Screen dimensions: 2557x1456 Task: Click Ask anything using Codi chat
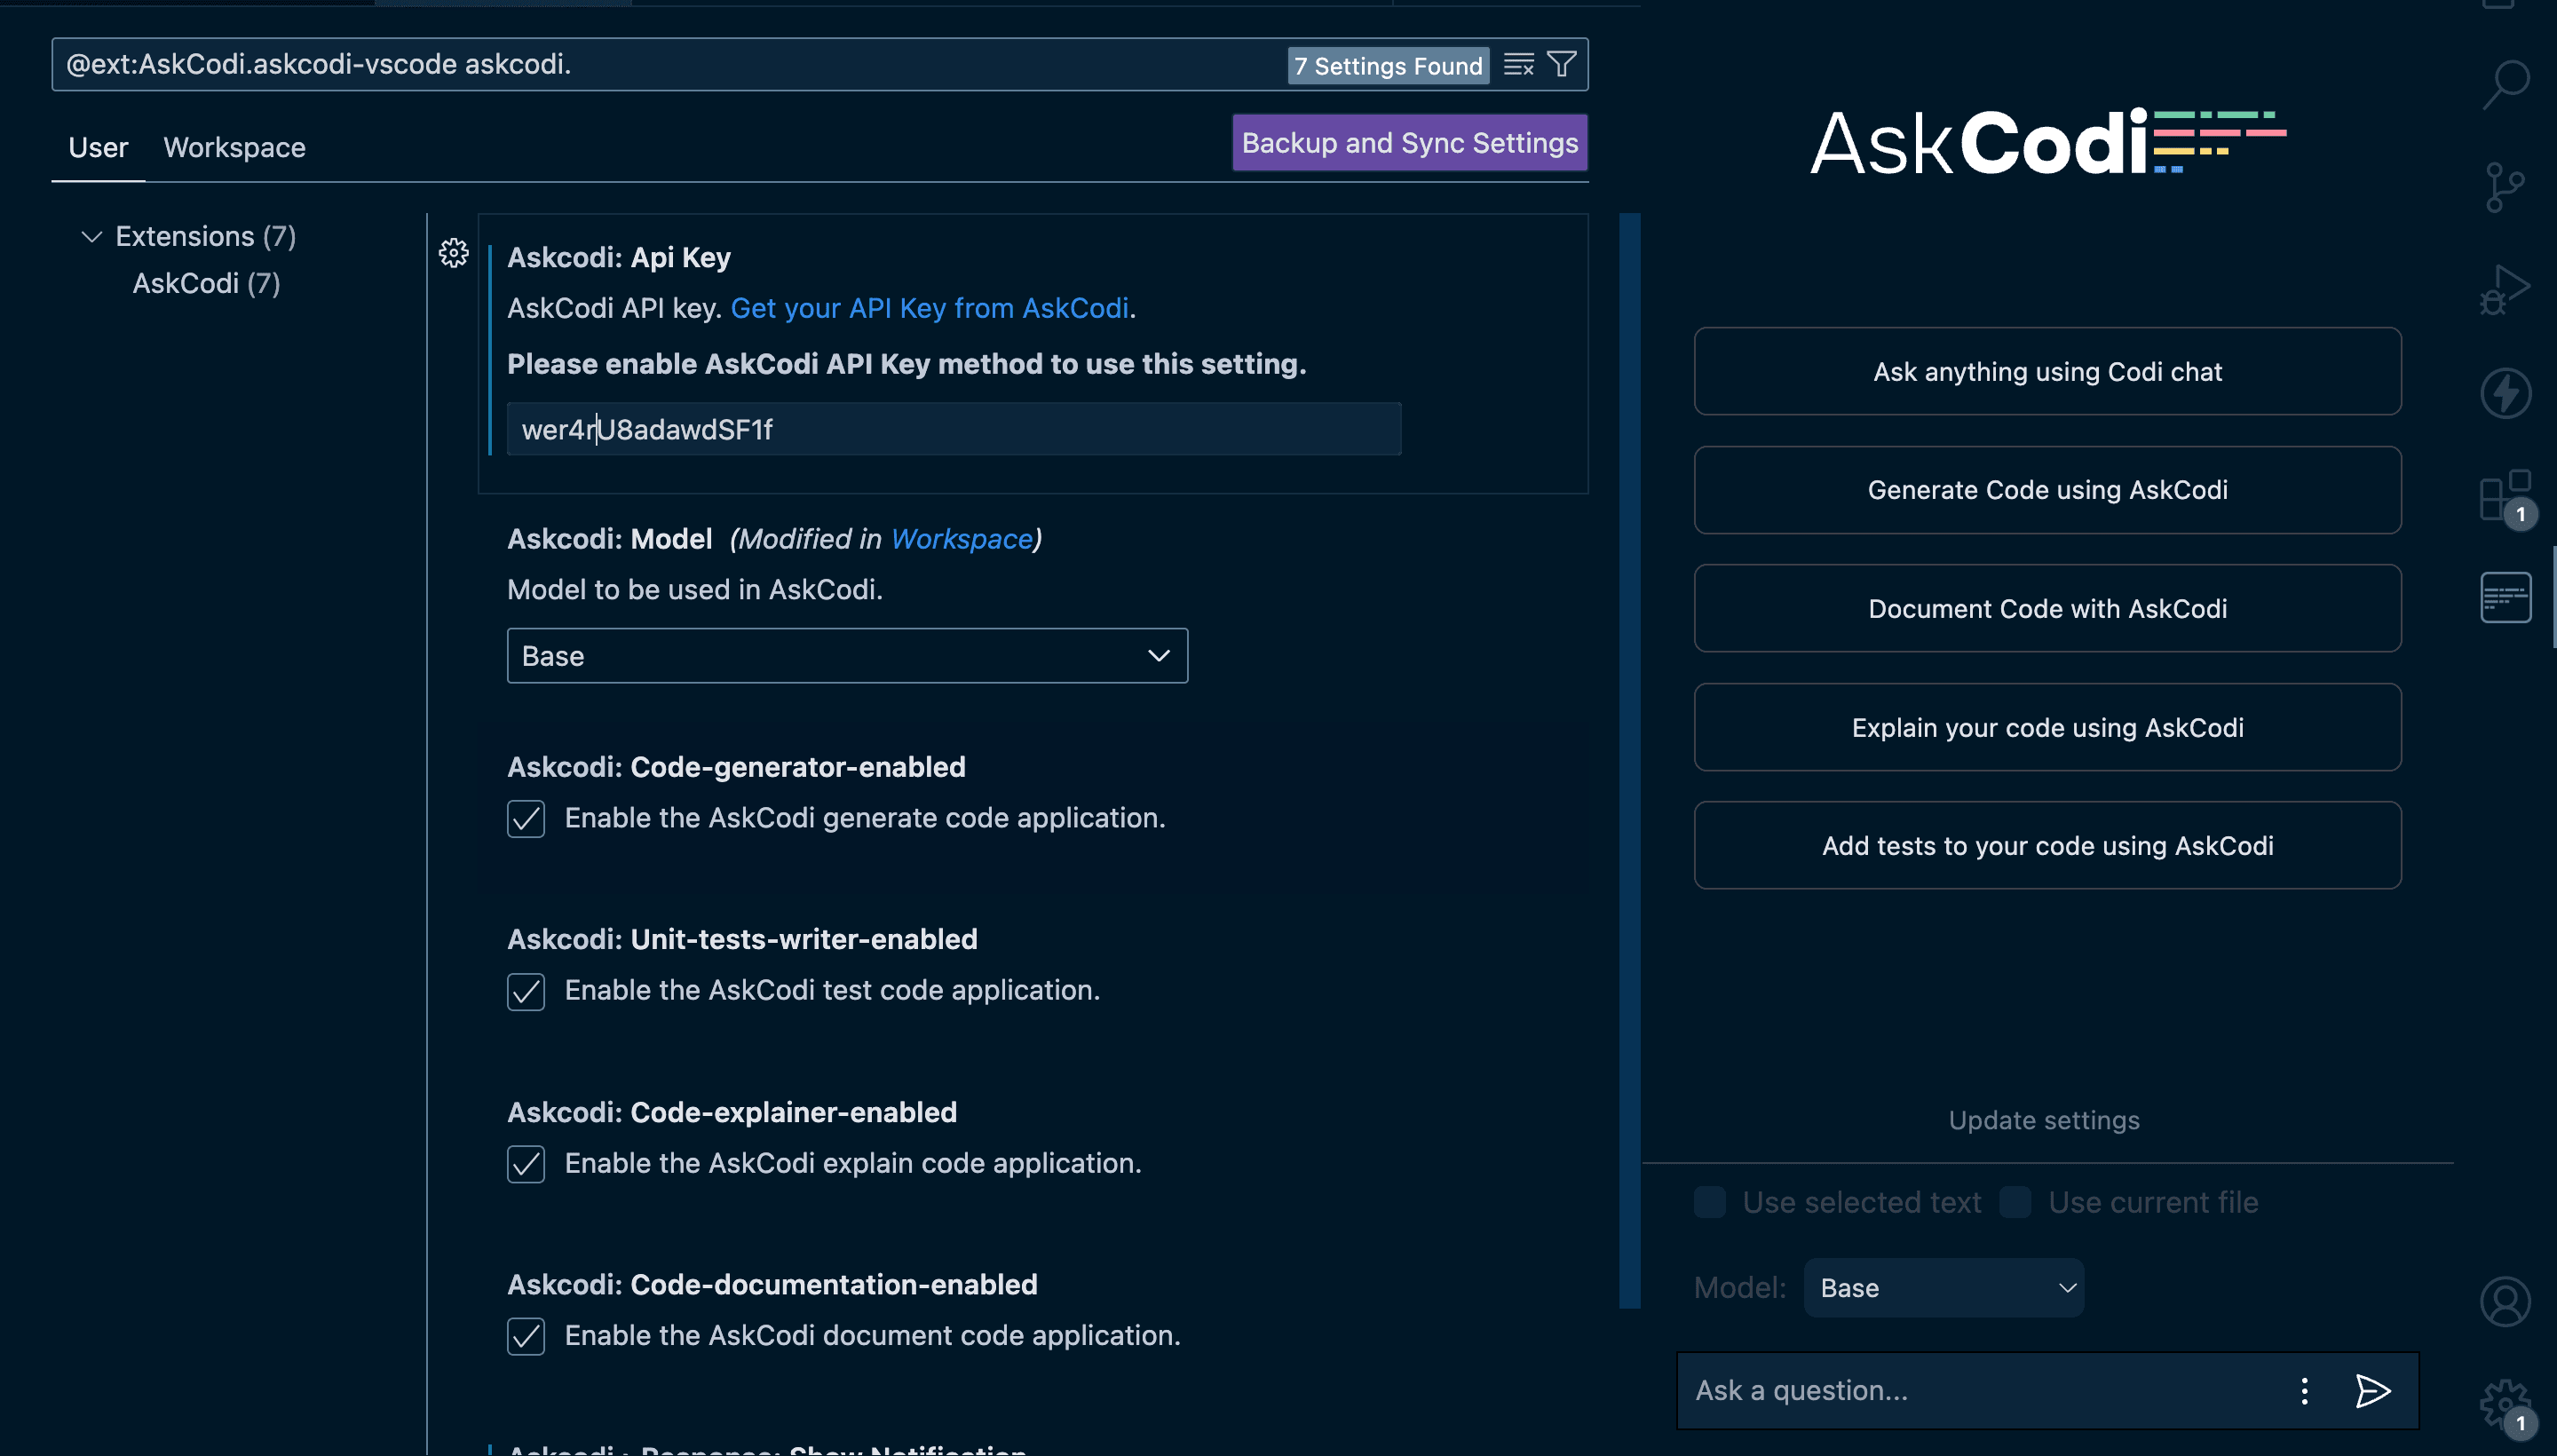click(x=2047, y=372)
